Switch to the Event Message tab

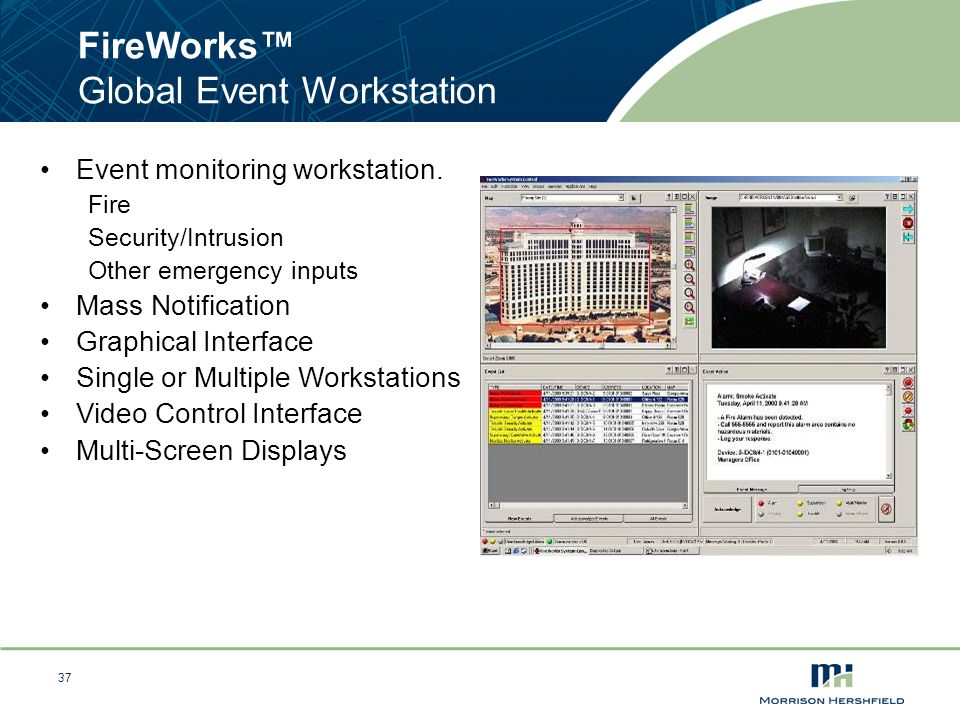(x=751, y=489)
